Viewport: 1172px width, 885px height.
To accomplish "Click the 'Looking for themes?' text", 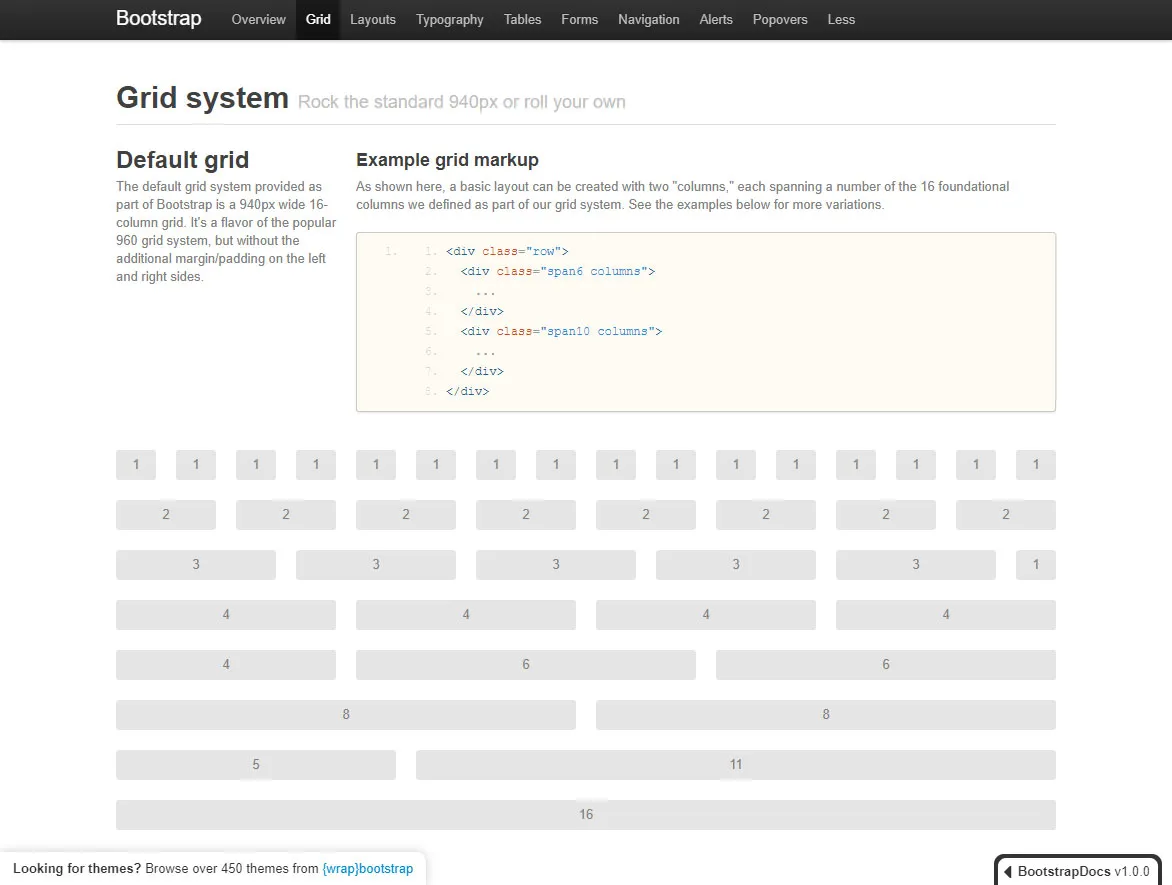I will pyautogui.click(x=77, y=869).
